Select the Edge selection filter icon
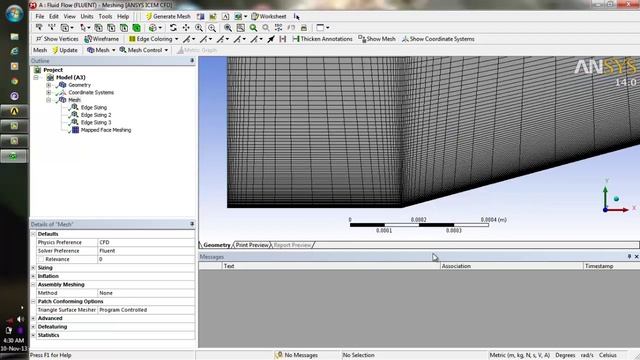640x360 pixels. [x=111, y=28]
